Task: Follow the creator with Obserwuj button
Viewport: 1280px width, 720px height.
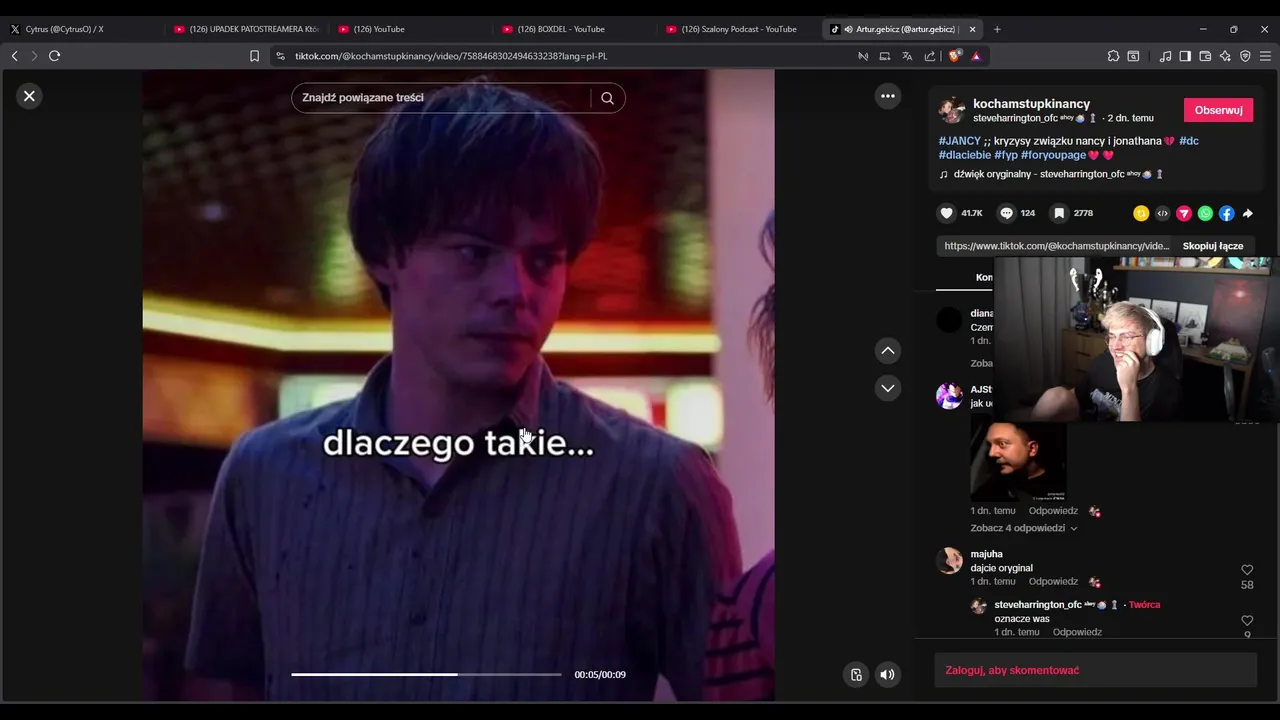Action: (1218, 110)
